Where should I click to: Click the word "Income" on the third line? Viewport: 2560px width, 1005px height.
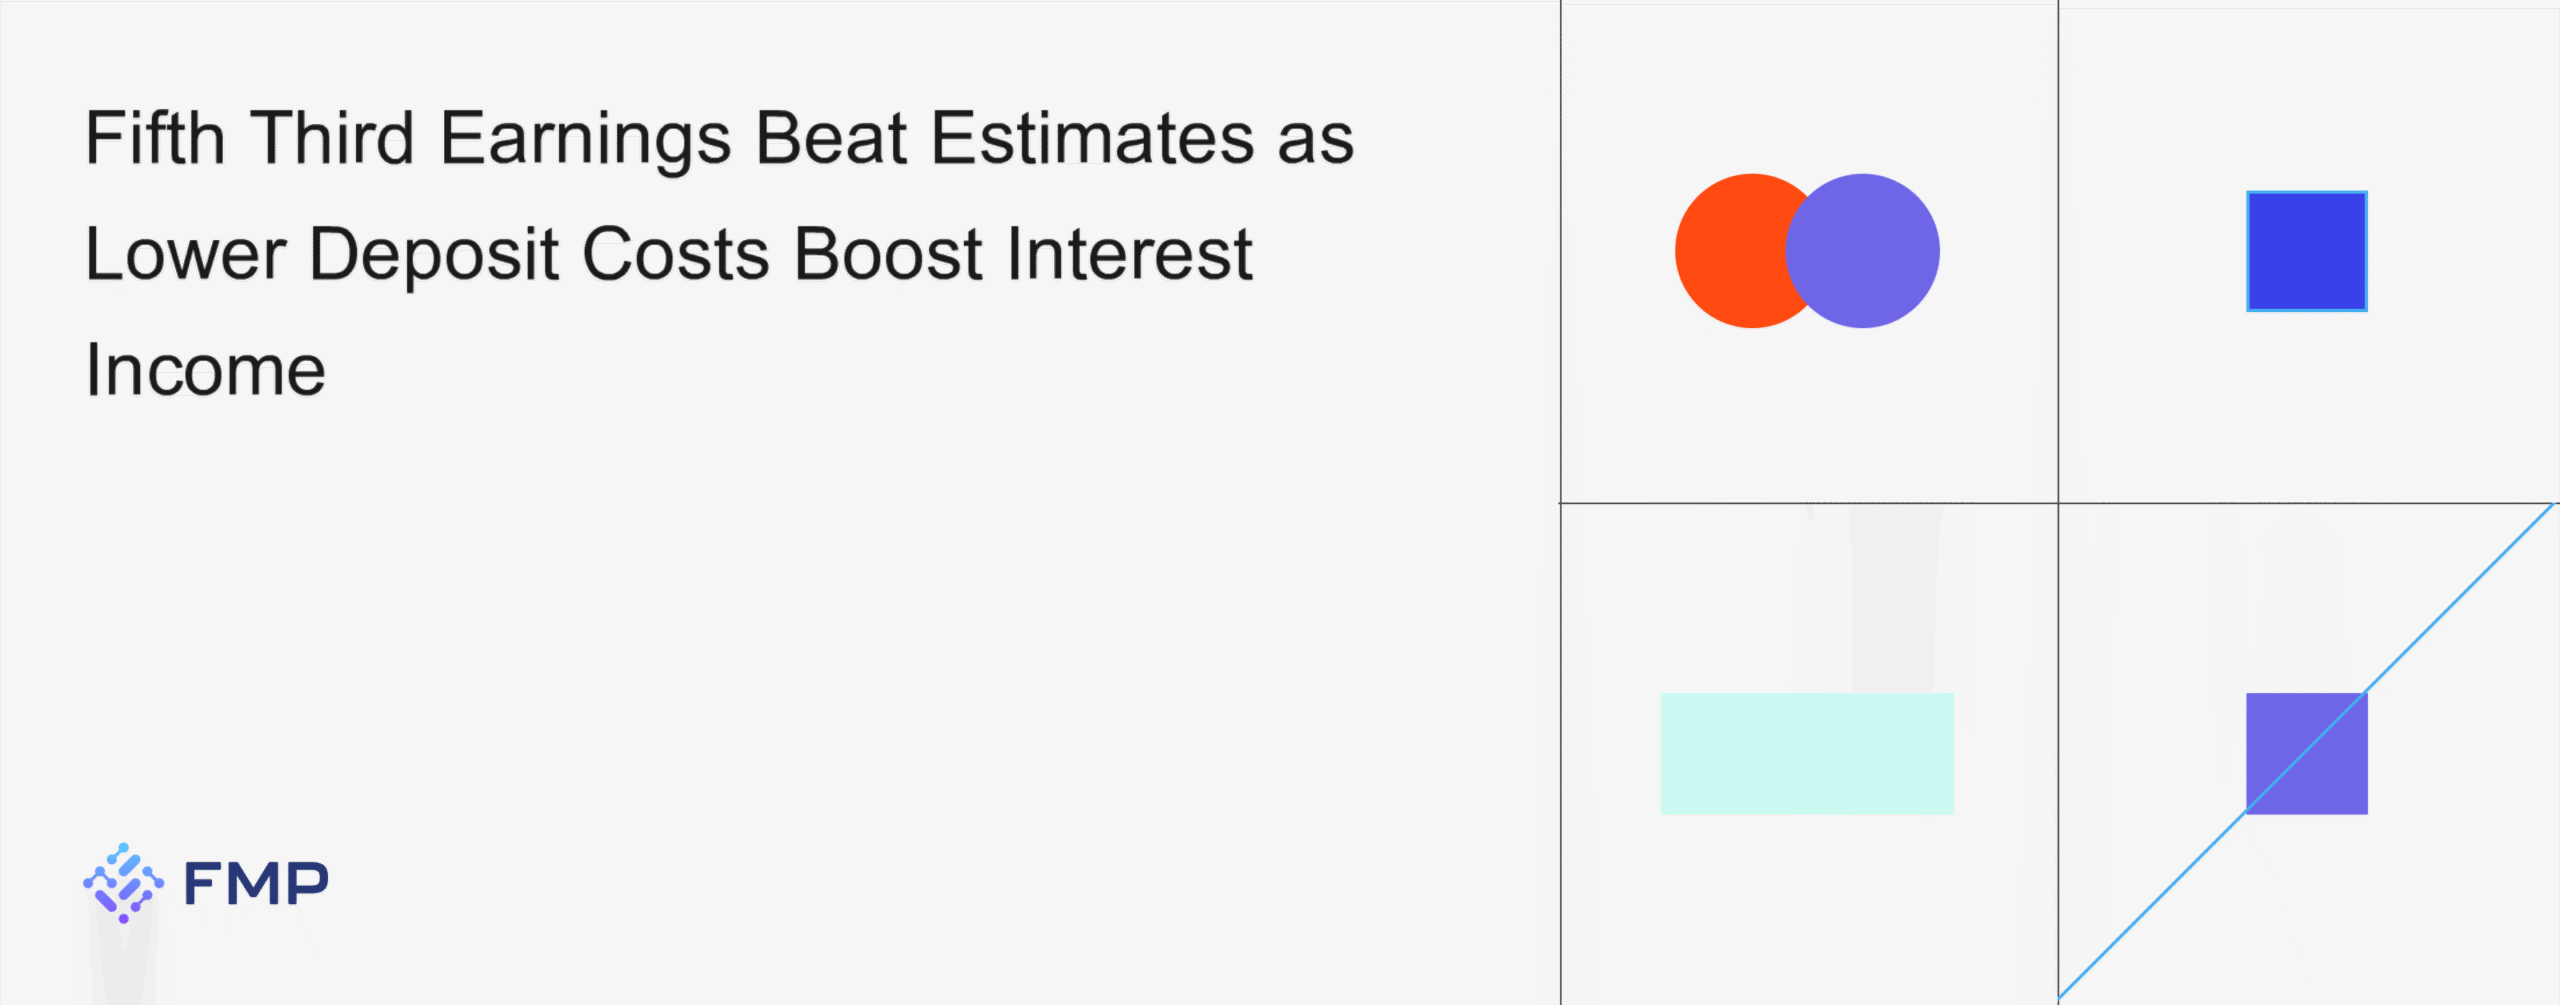[205, 370]
